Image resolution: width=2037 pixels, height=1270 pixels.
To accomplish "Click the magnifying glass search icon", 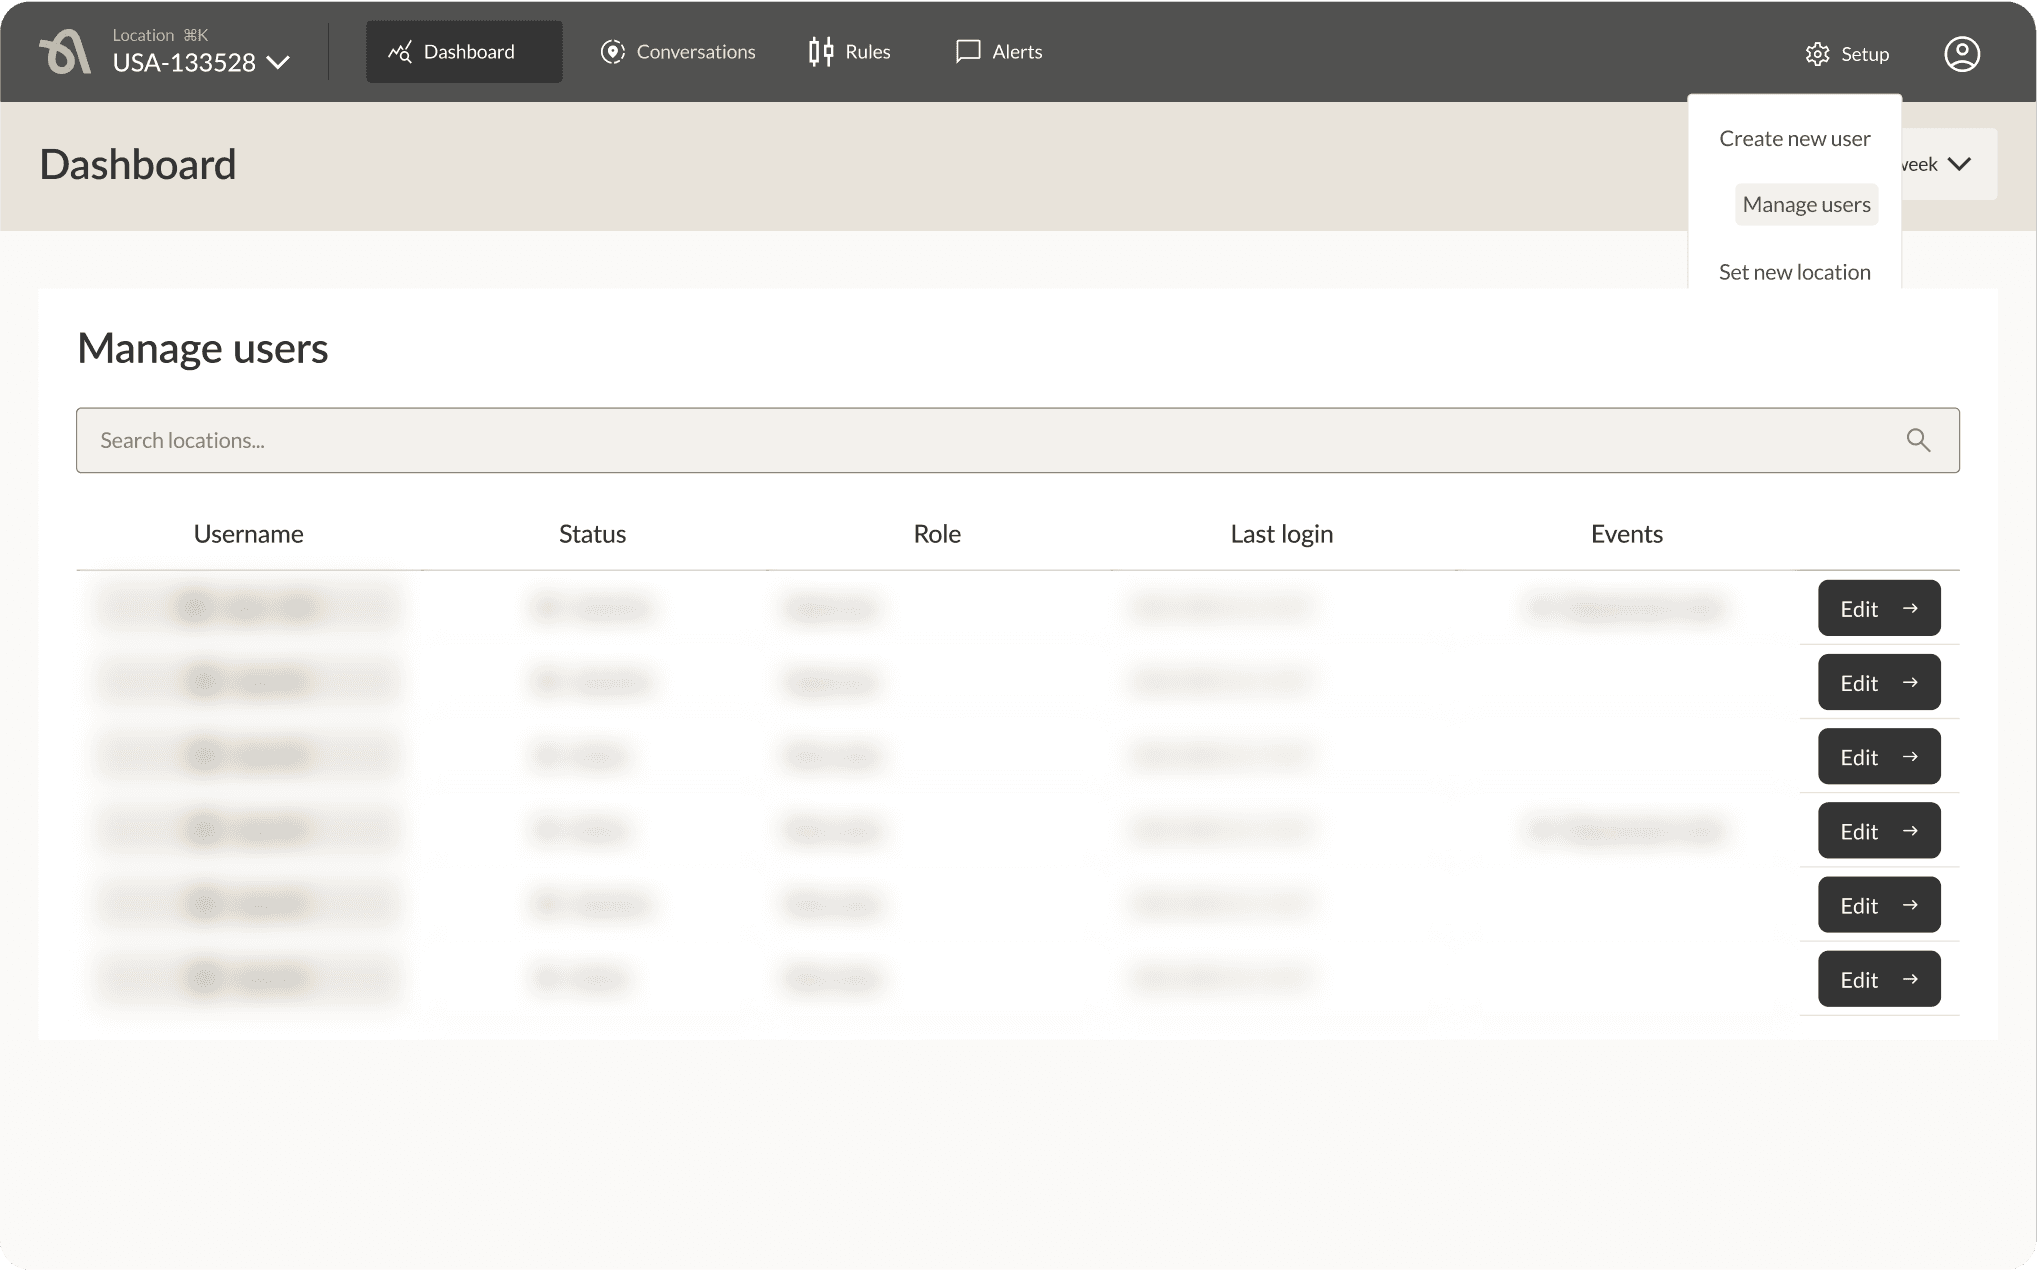I will pyautogui.click(x=1918, y=440).
